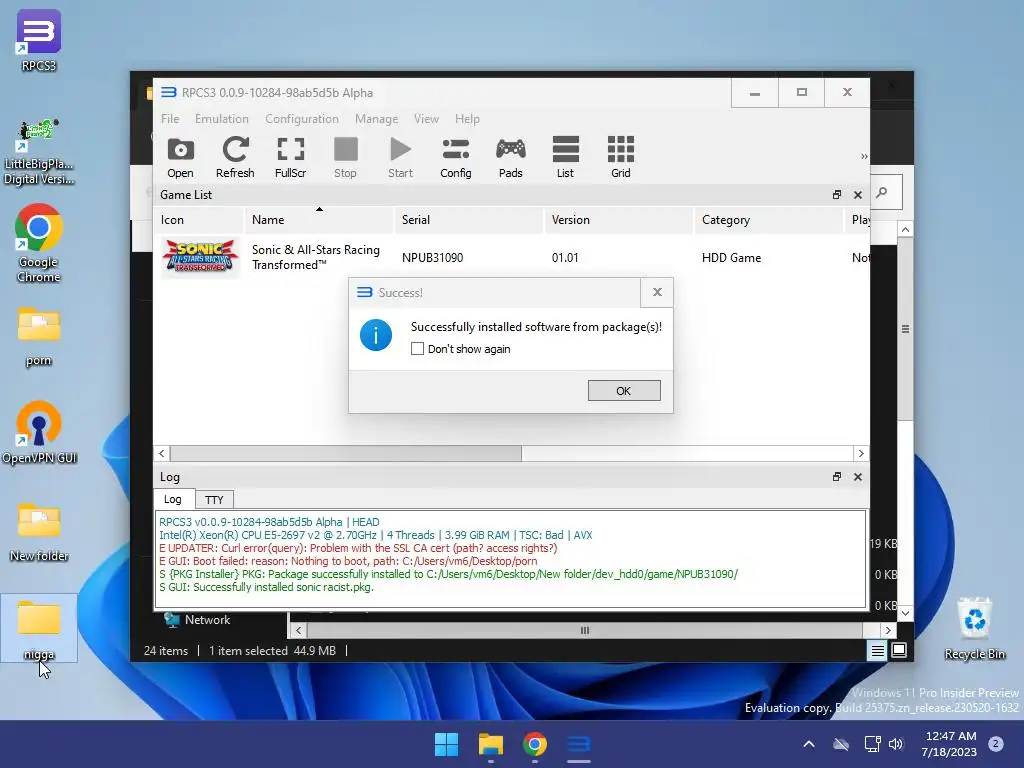Close the Log panel
Screen dimensions: 1024x768
[x=858, y=477]
